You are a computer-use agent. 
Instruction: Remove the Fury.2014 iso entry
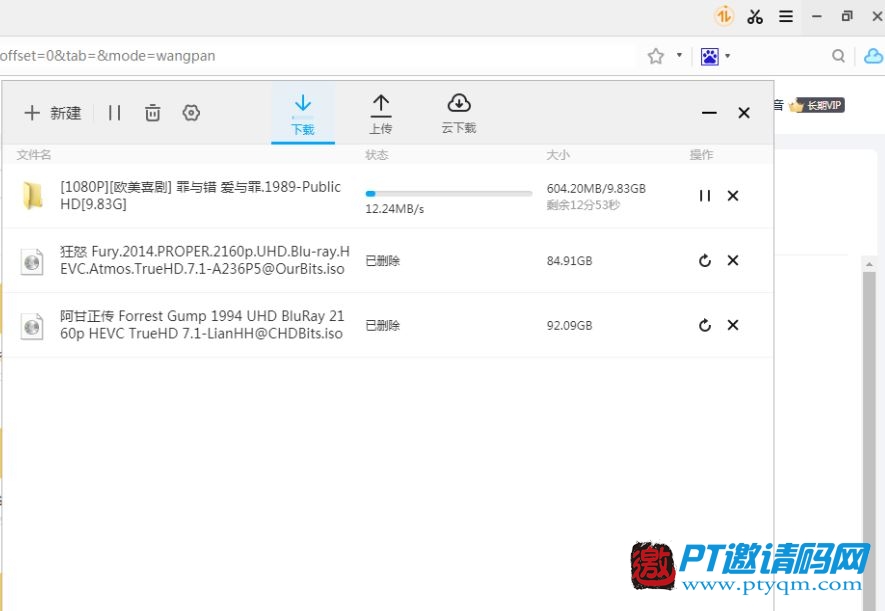point(733,260)
